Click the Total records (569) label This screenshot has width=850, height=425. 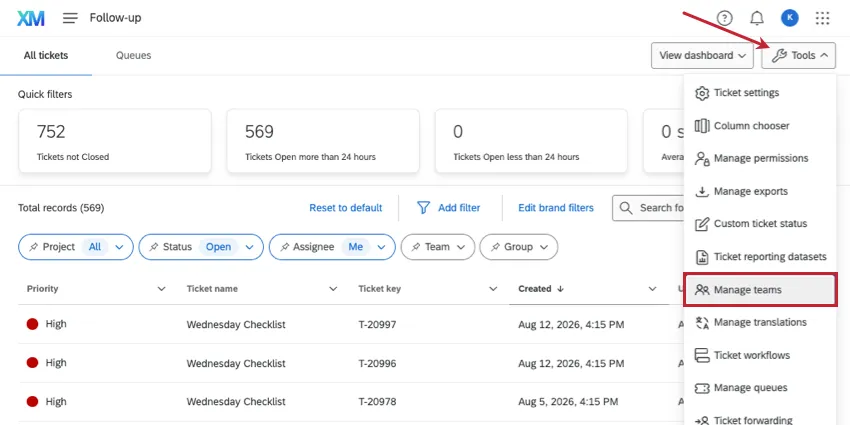point(61,208)
